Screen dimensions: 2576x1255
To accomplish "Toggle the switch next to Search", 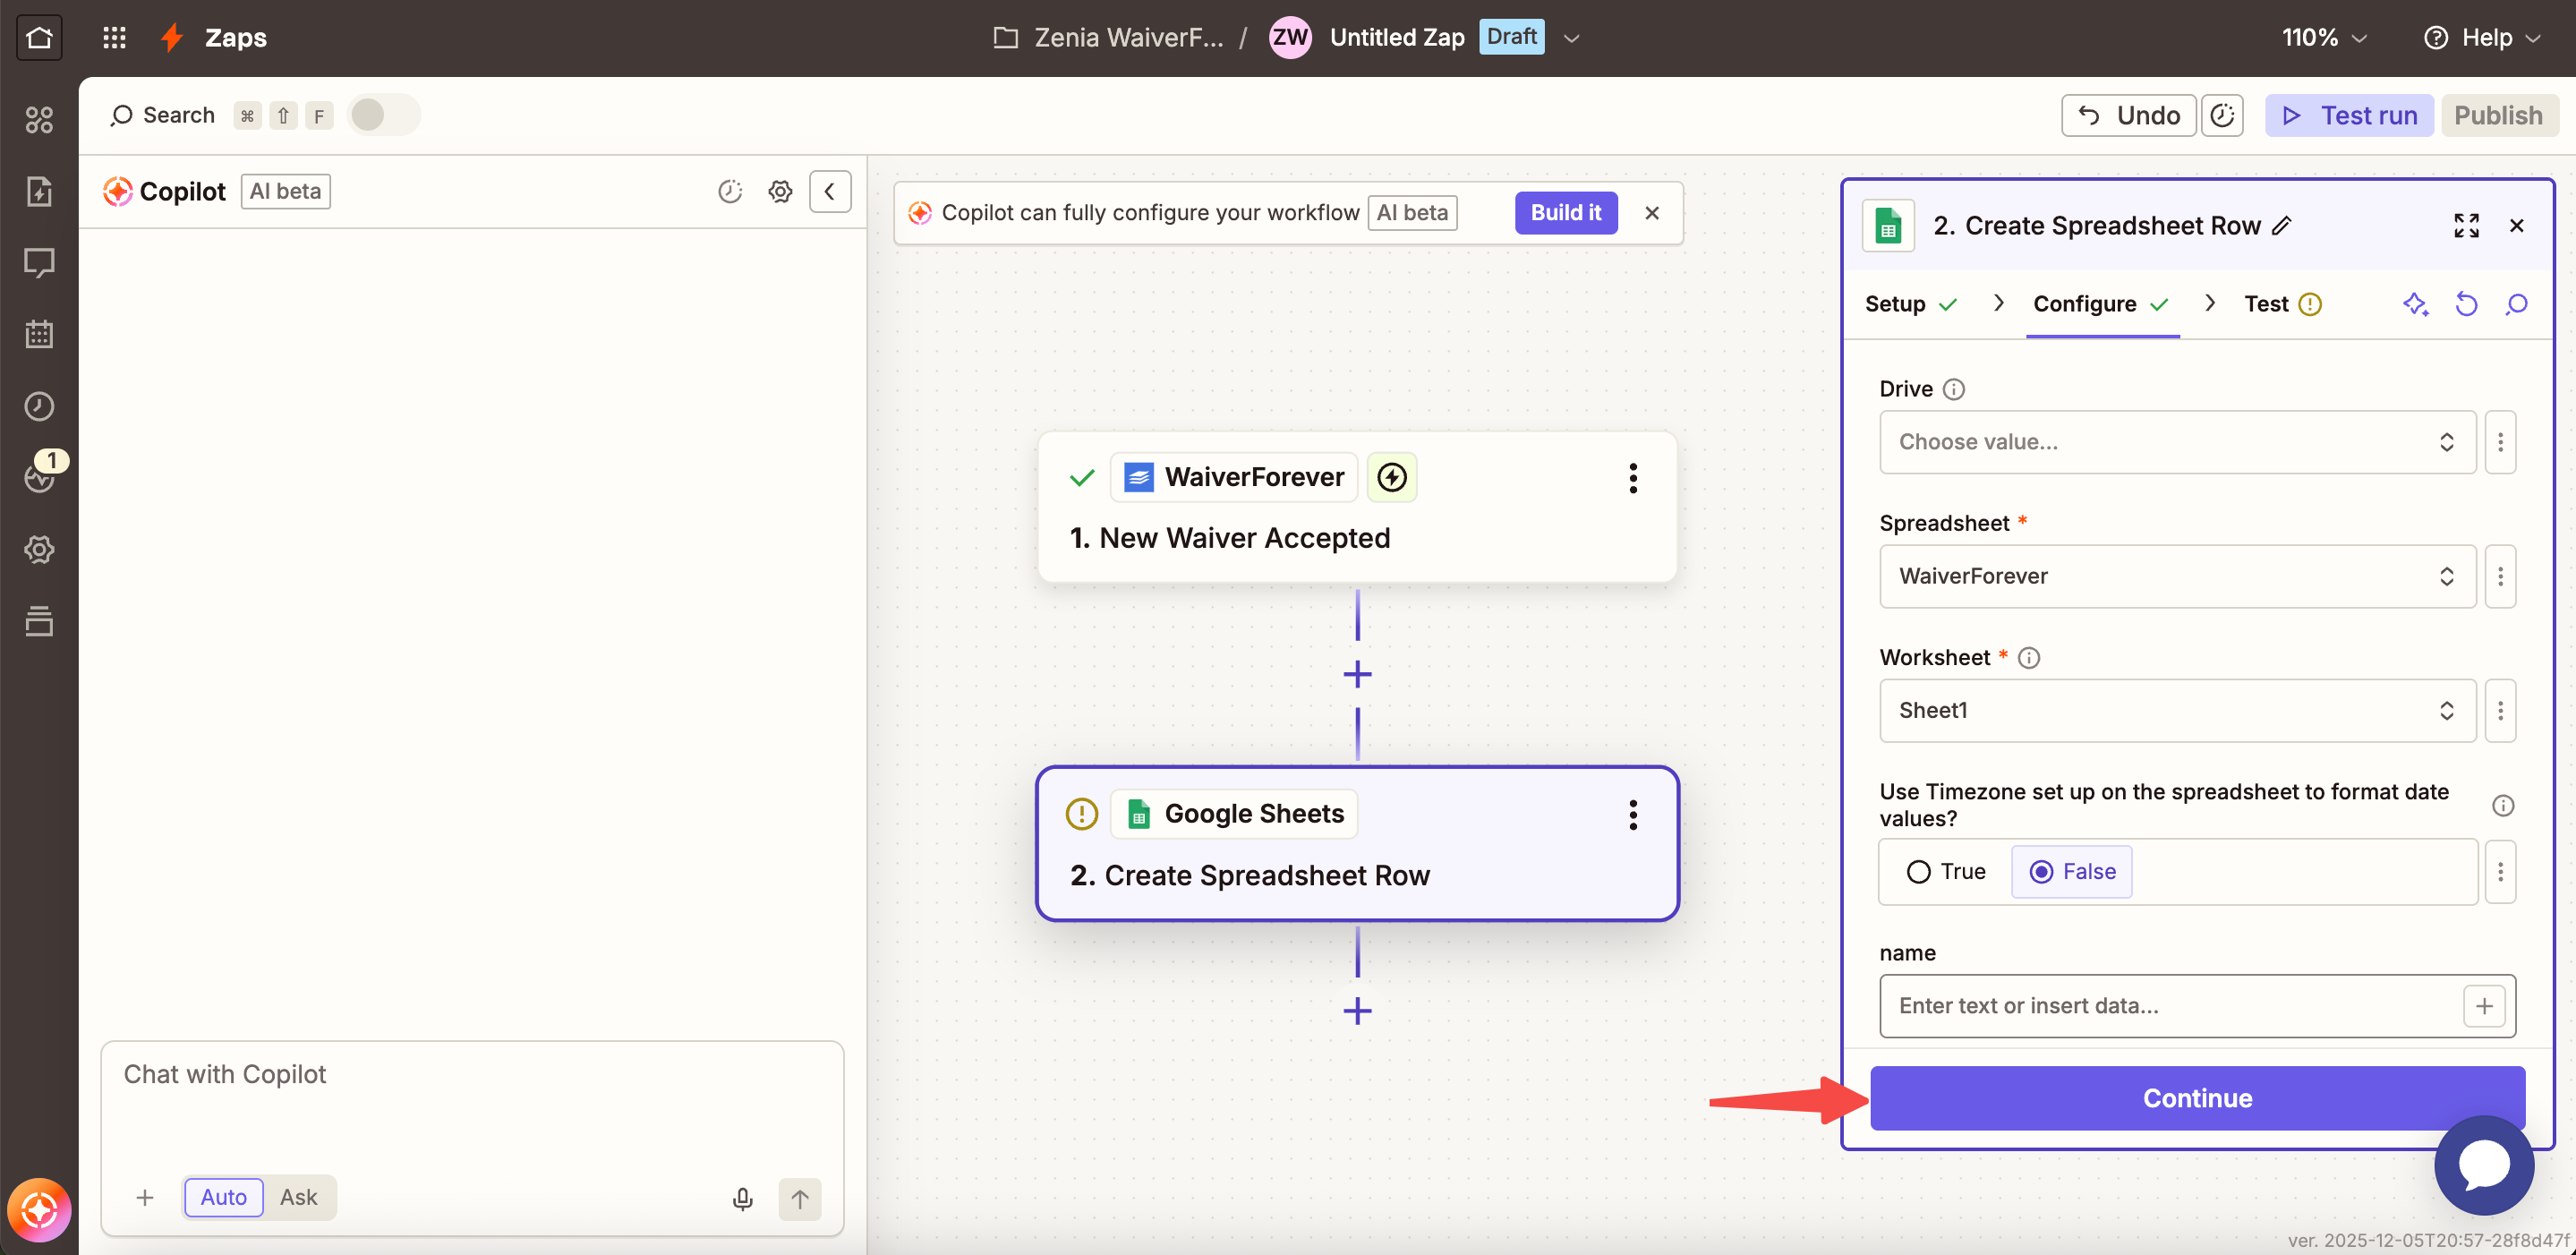I will [383, 115].
